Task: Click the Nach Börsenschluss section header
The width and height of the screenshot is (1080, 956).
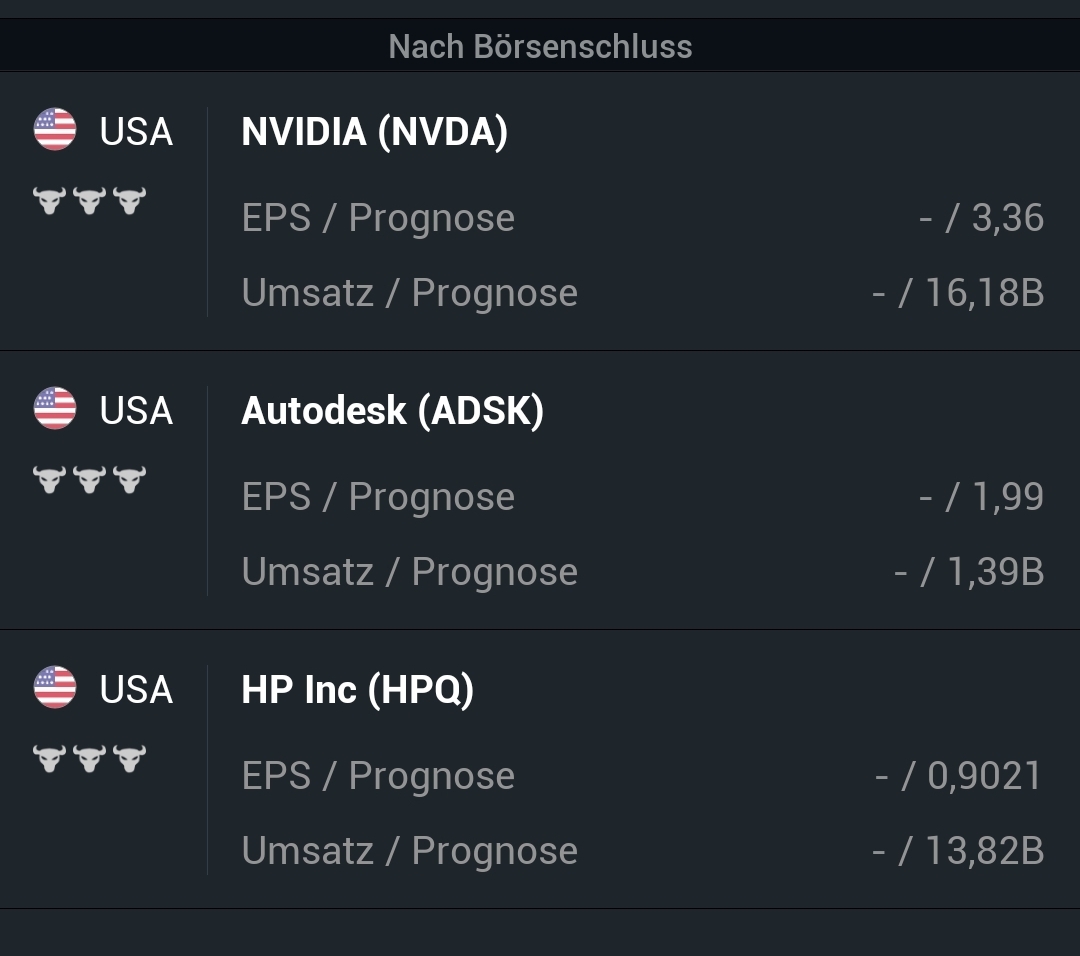Action: (540, 46)
